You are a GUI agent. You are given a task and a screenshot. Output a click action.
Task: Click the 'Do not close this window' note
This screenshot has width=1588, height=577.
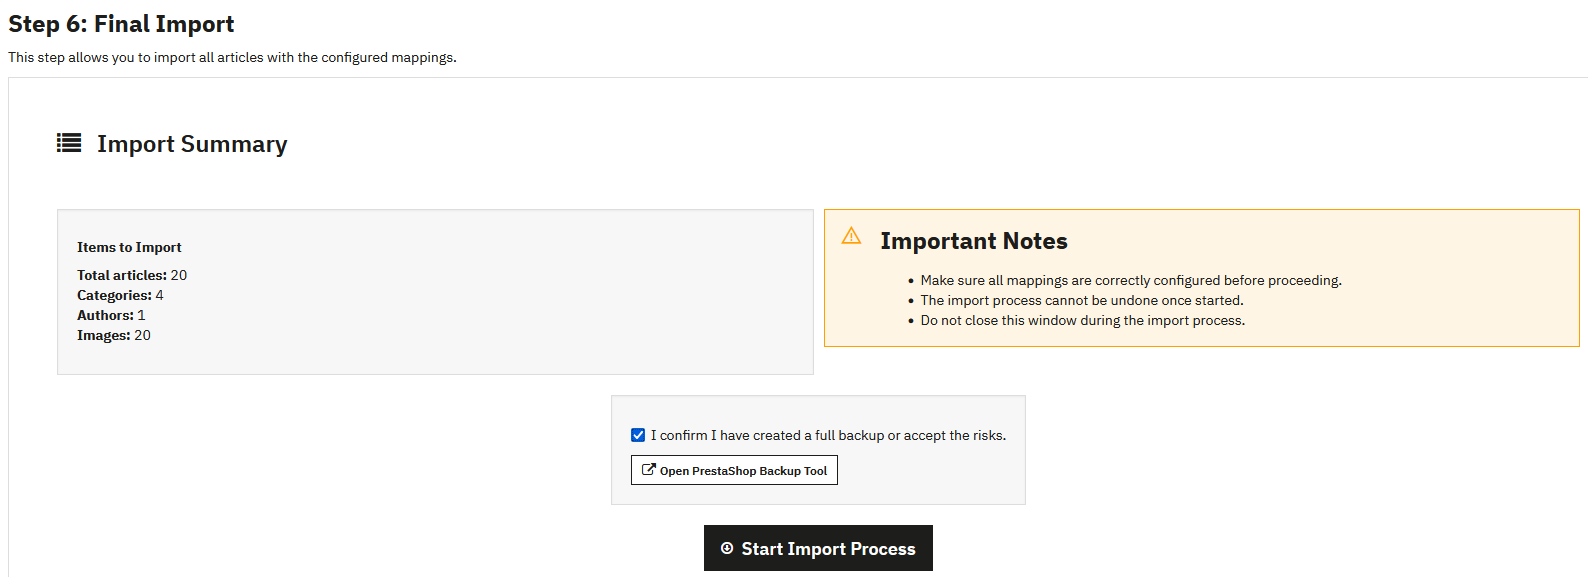pyautogui.click(x=1082, y=320)
